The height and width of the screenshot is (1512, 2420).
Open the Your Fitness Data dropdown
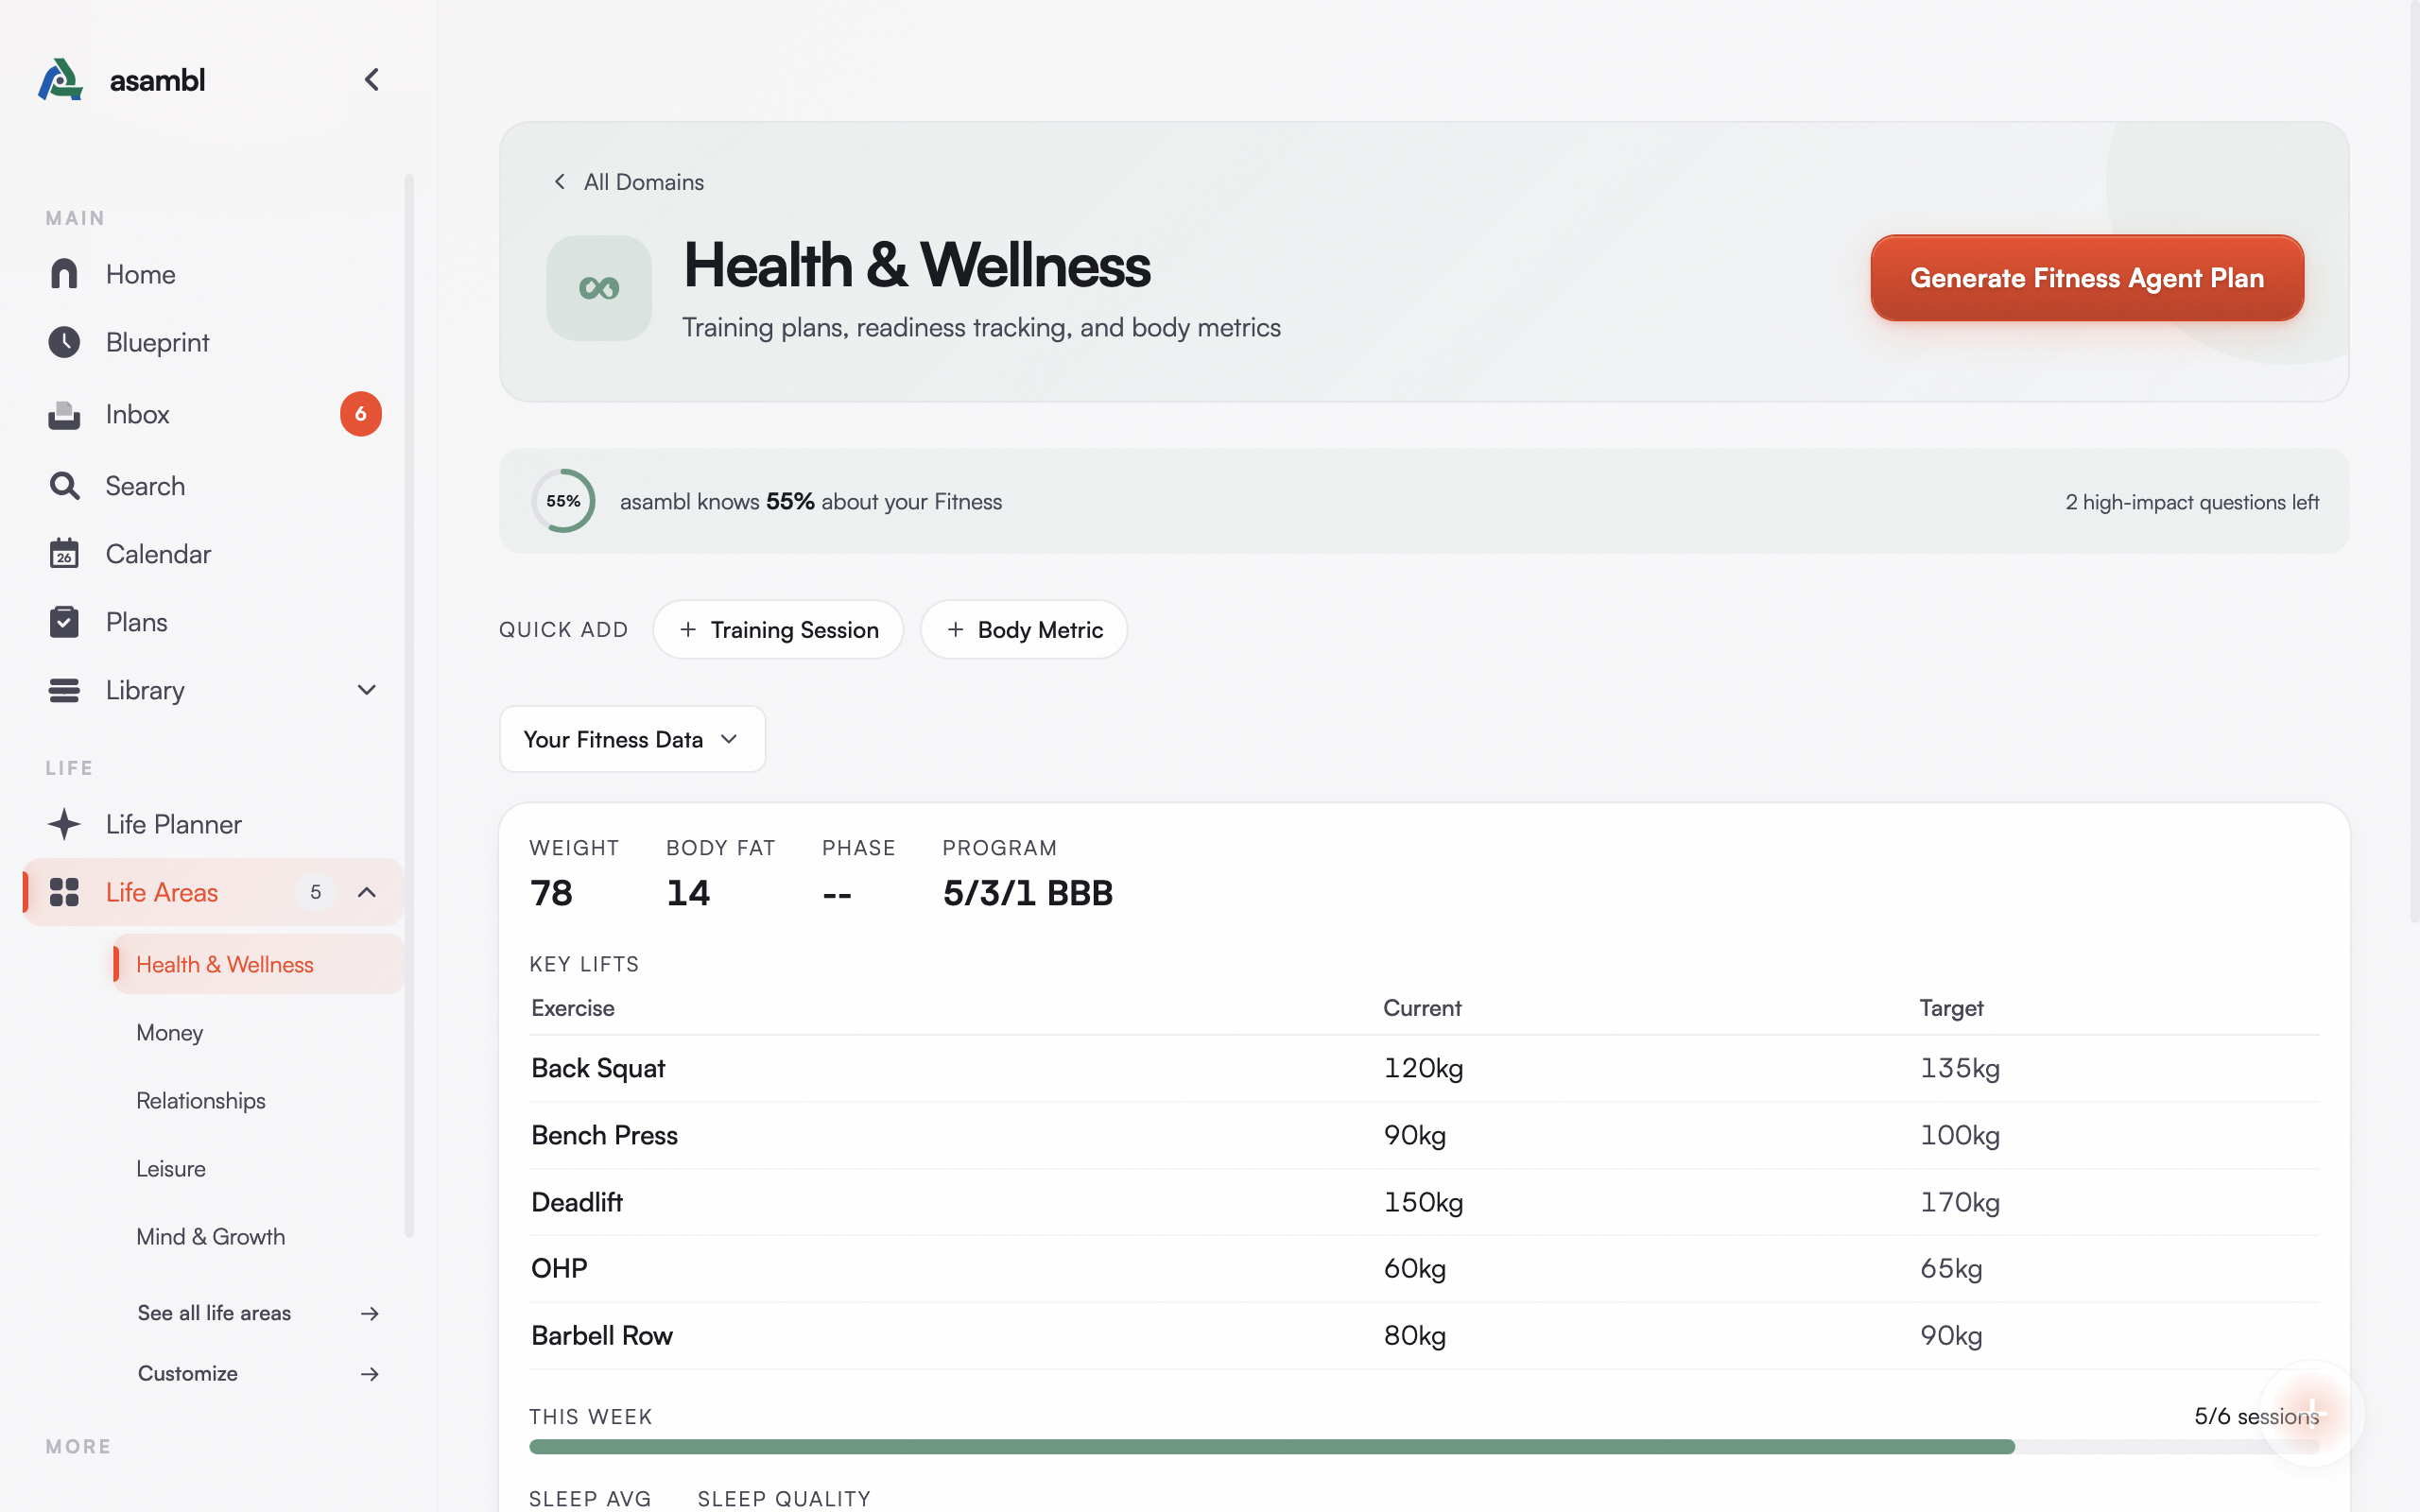pyautogui.click(x=631, y=739)
